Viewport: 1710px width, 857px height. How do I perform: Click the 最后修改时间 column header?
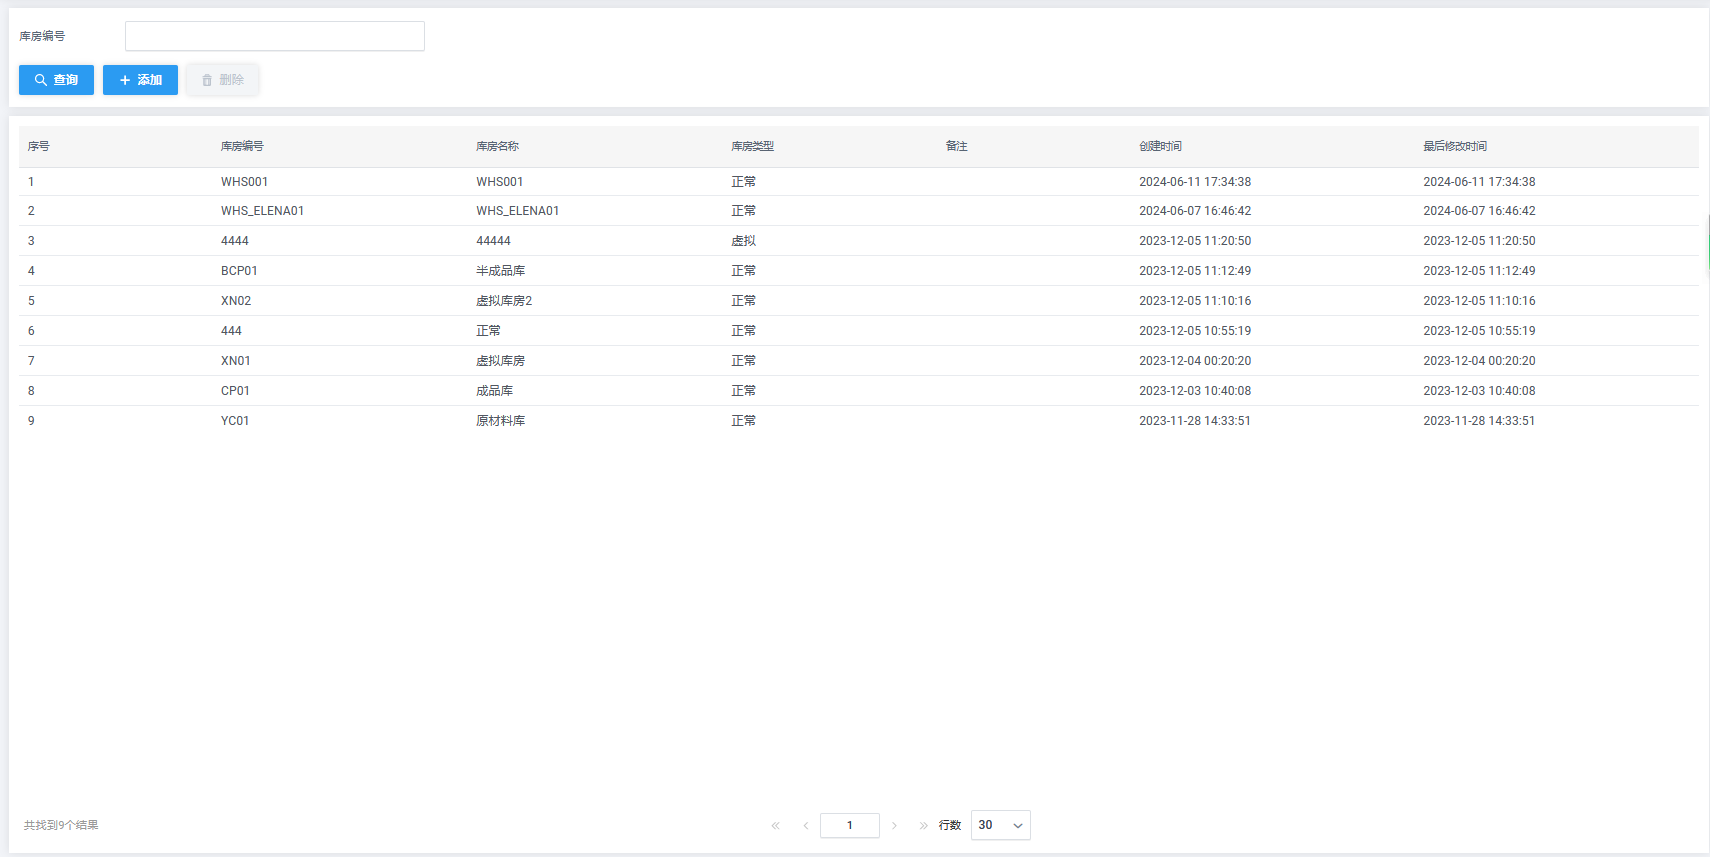[1454, 146]
